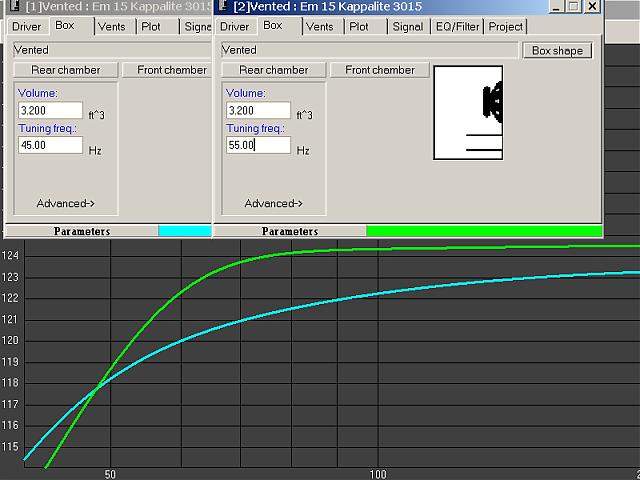Click the 100 Hz axis label

(378, 474)
